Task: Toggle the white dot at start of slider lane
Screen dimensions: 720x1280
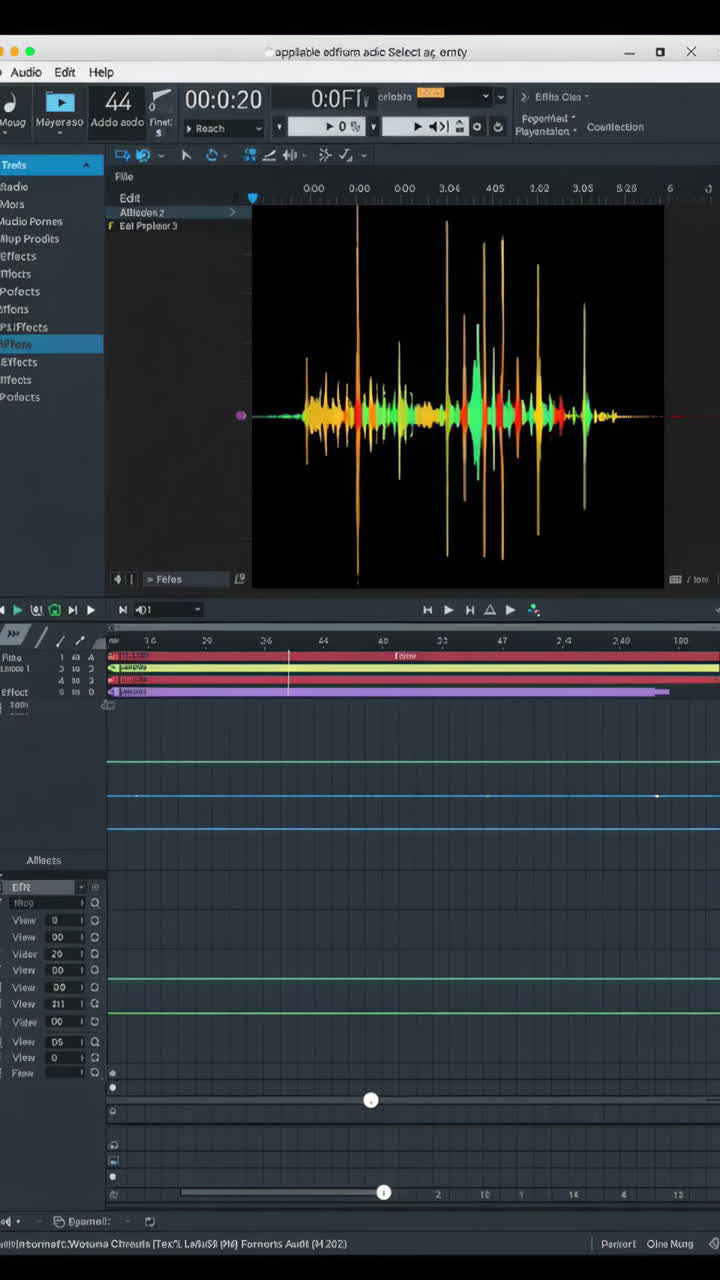Action: (x=112, y=1088)
